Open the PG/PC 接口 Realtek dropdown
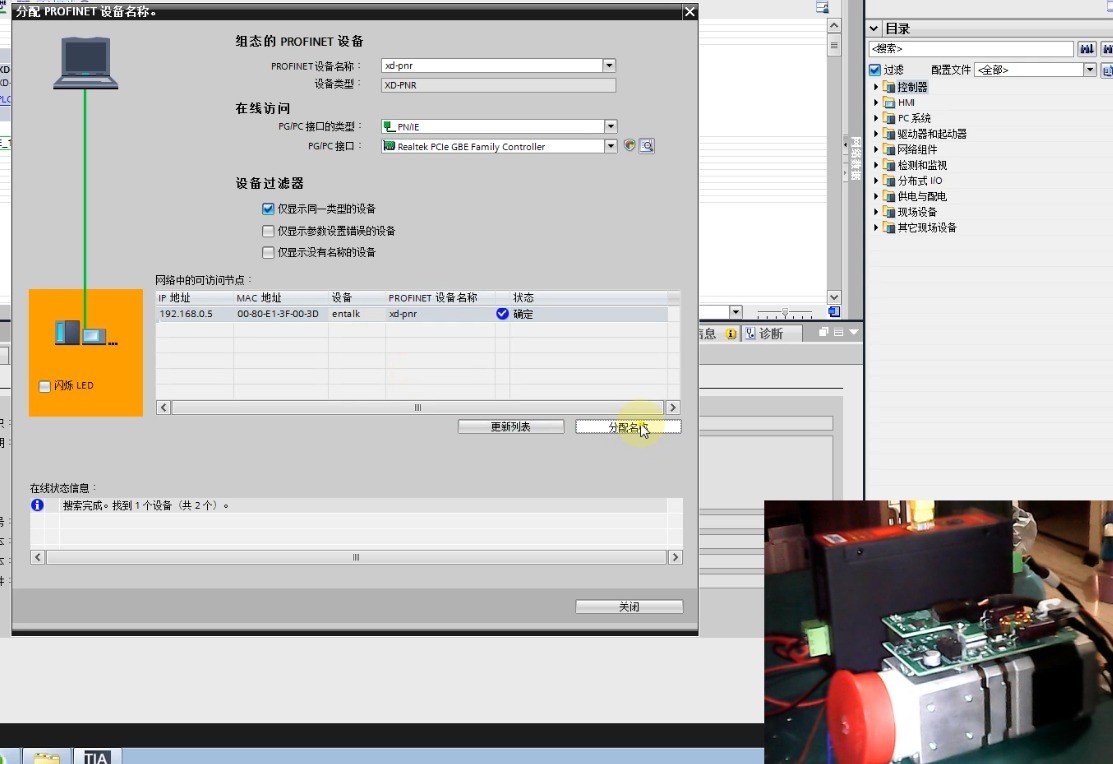This screenshot has width=1113, height=764. click(x=610, y=146)
